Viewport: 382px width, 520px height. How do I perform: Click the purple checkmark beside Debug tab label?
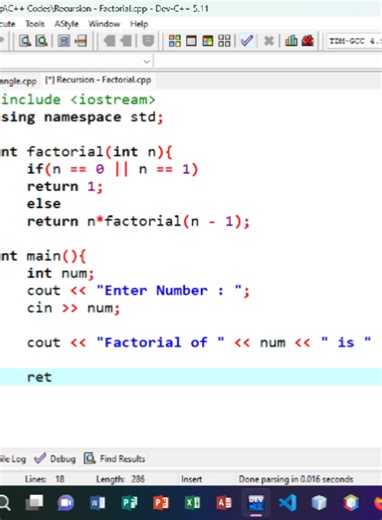tap(40, 459)
